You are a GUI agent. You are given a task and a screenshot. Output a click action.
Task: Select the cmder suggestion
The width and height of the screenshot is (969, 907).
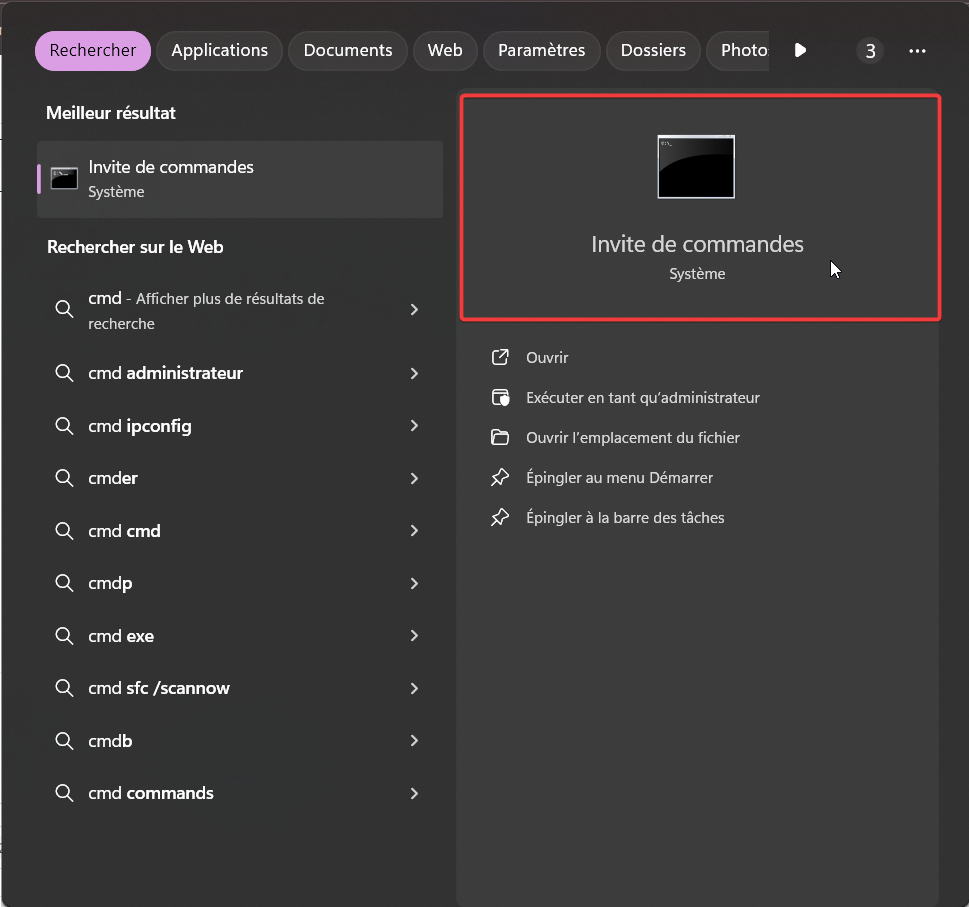(x=240, y=478)
